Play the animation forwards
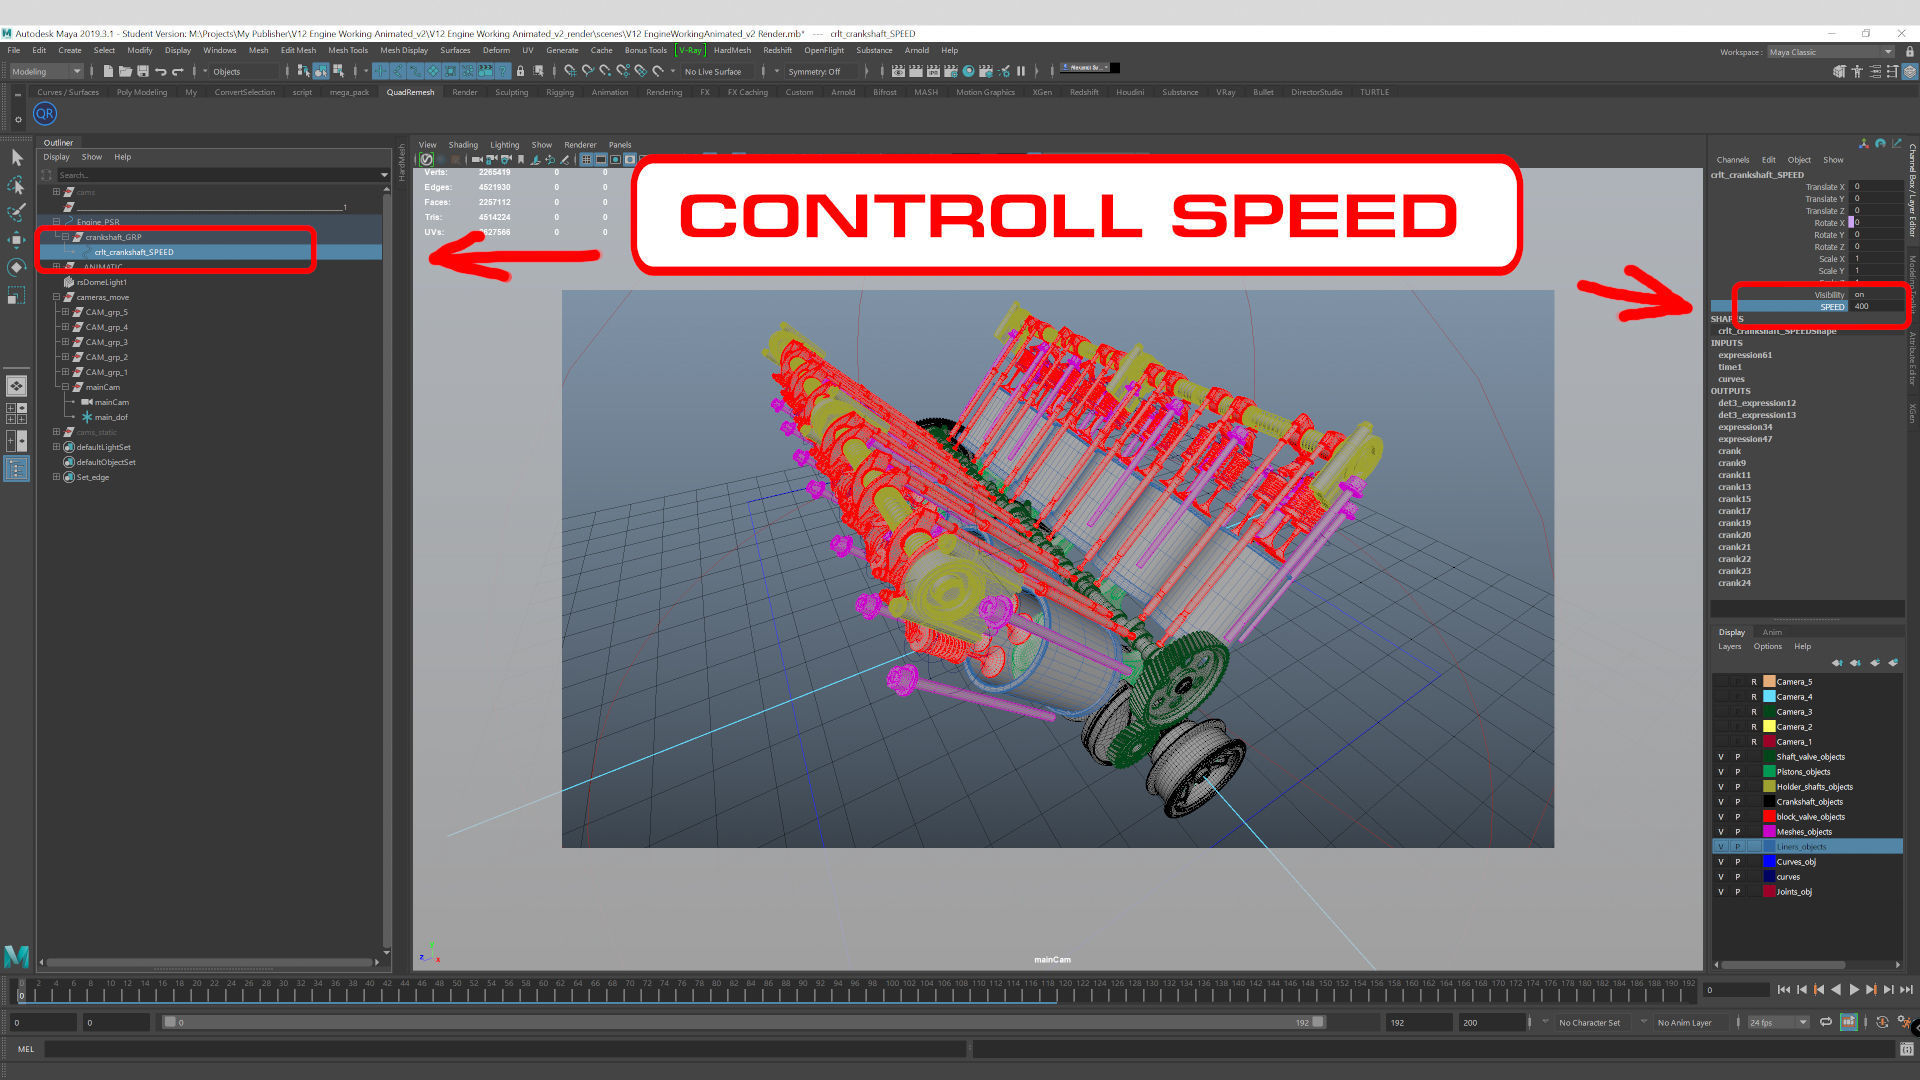Screen dimensions: 1920x1080 [1853, 989]
